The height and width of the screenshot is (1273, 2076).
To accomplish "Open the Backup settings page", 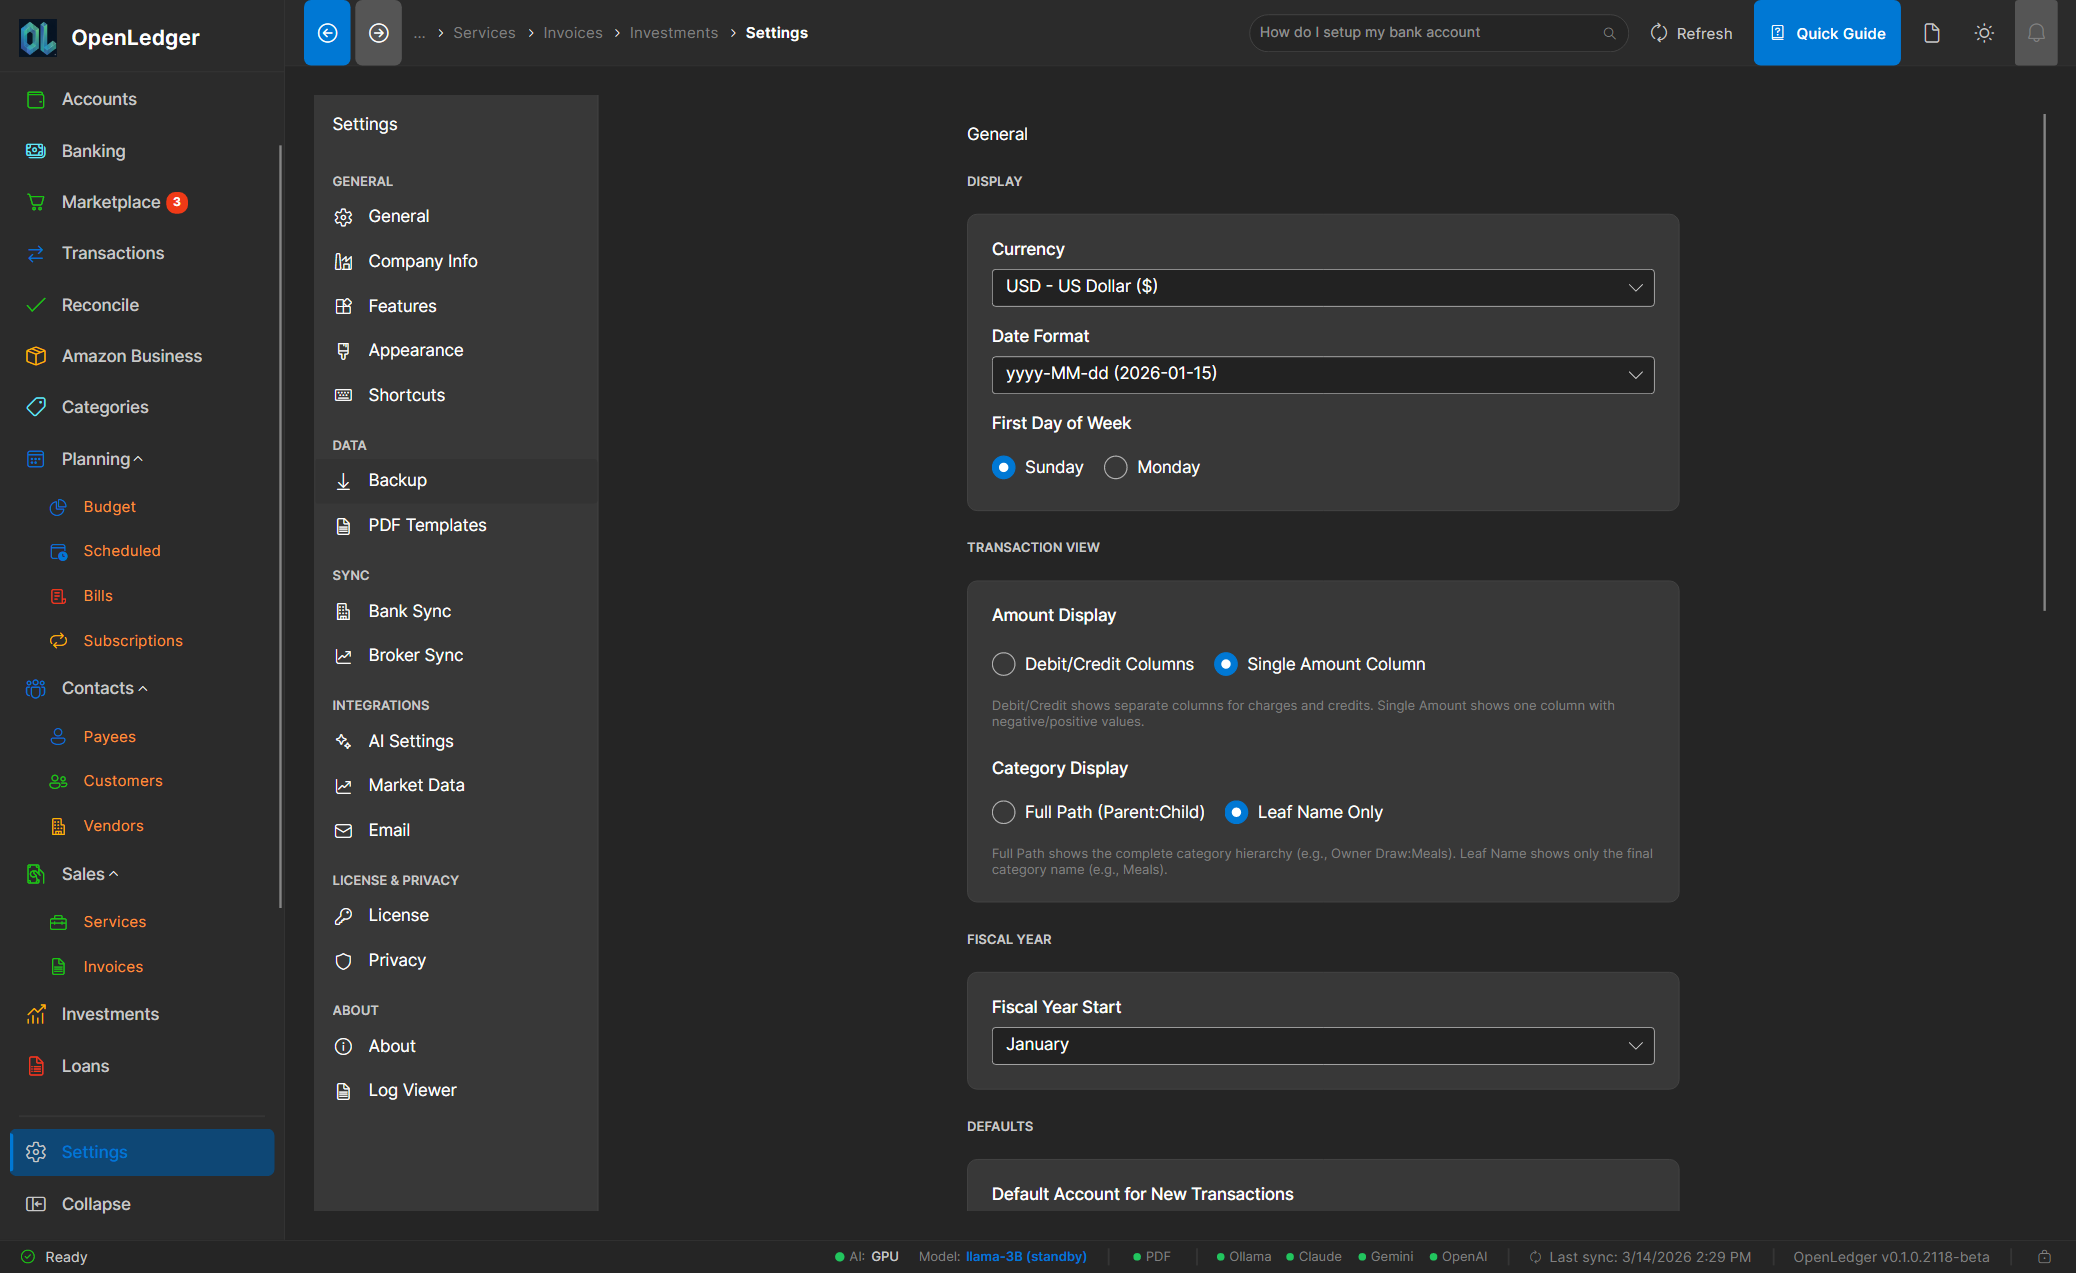I will 397,480.
